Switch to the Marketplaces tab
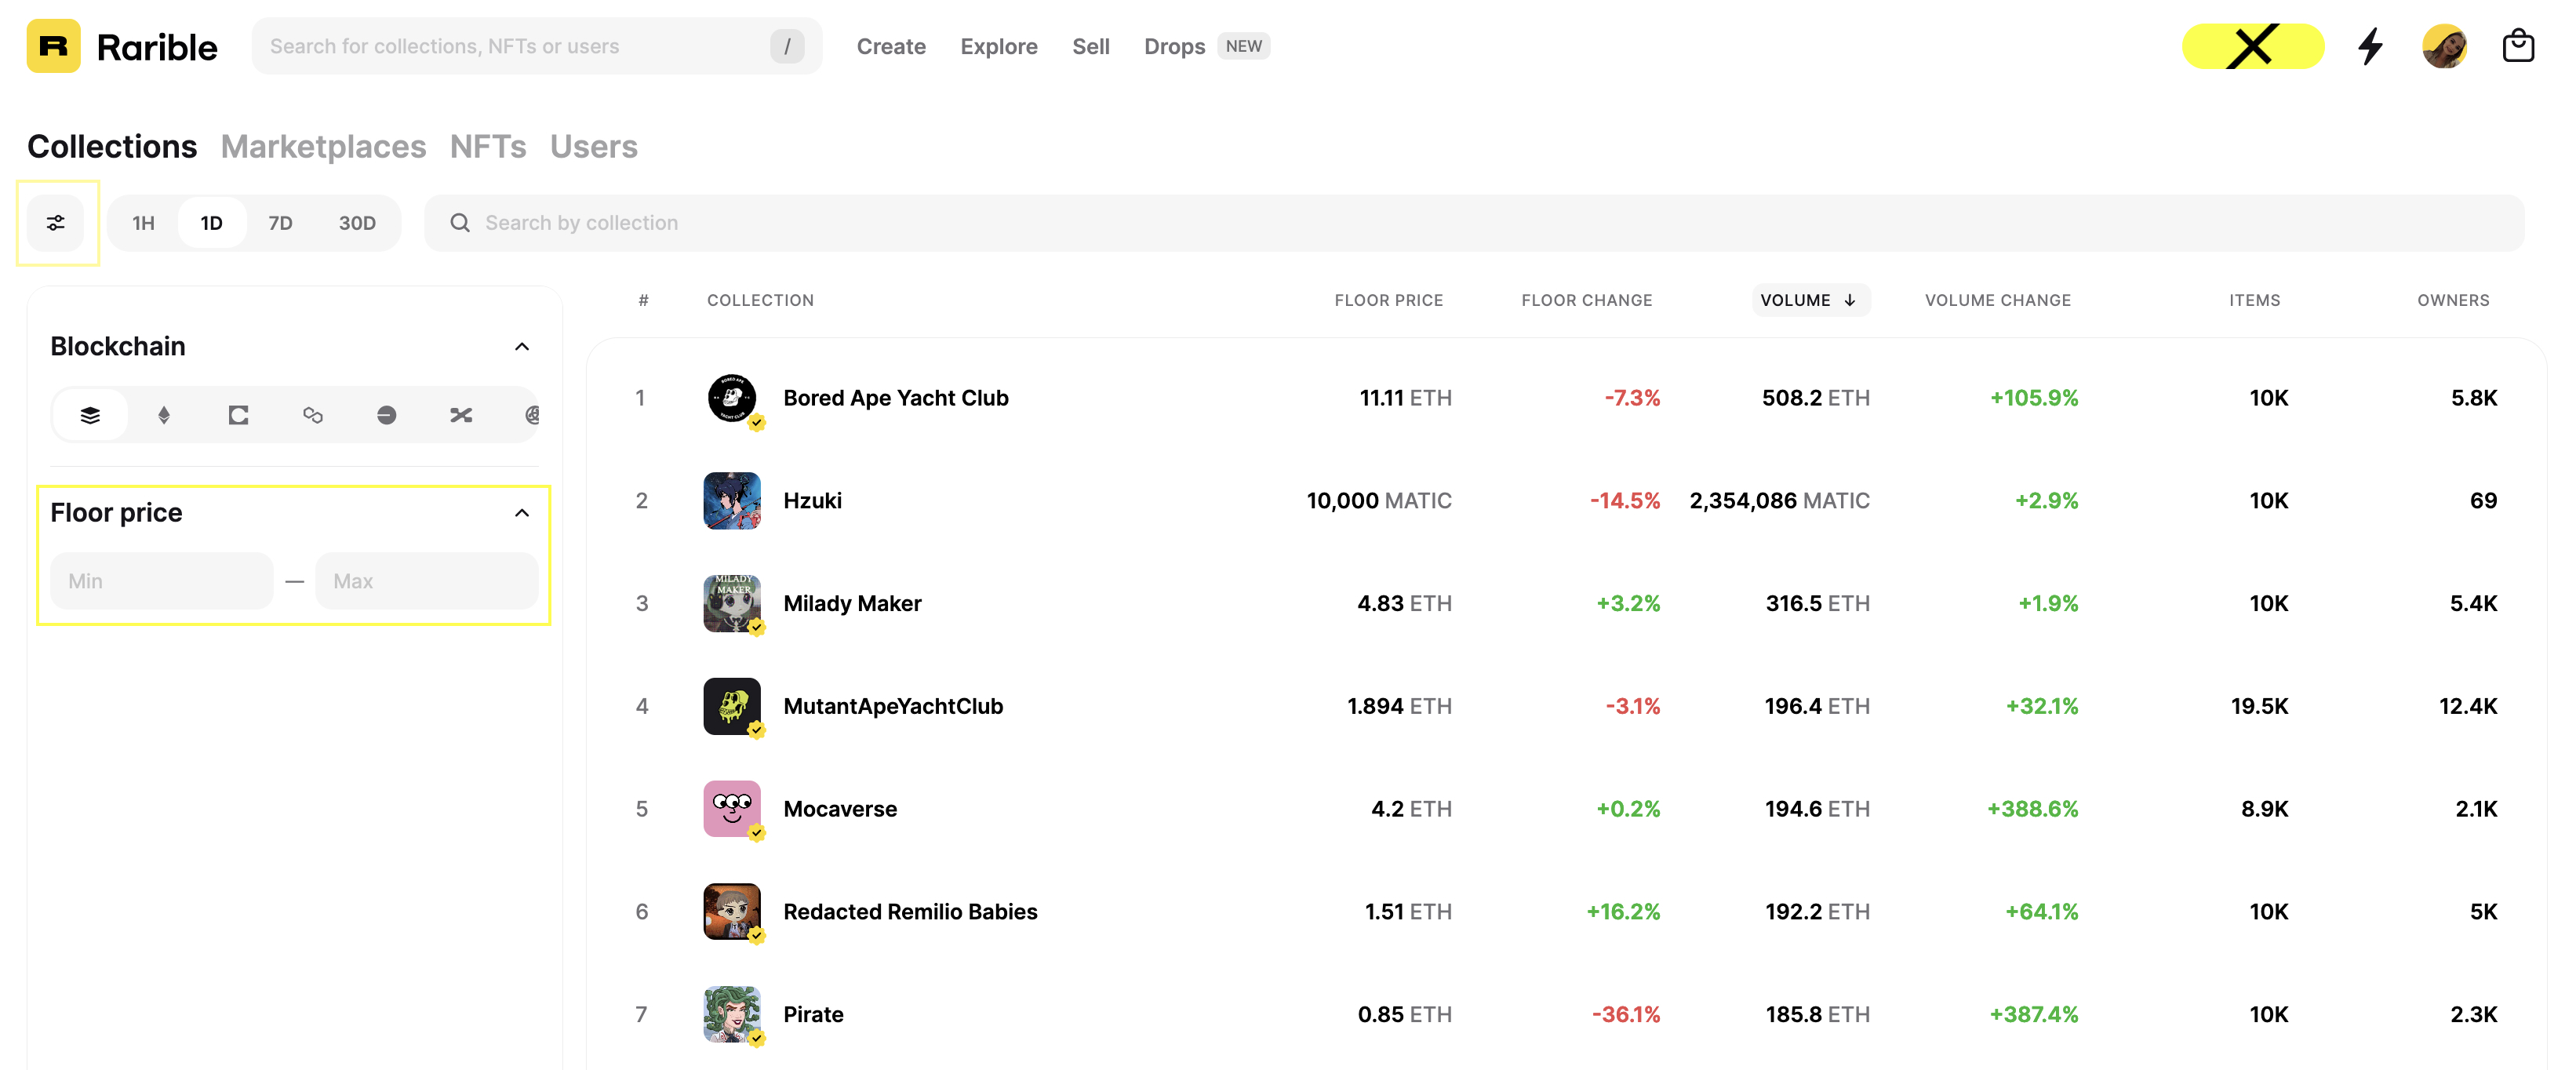The height and width of the screenshot is (1070, 2576). pos(323,147)
